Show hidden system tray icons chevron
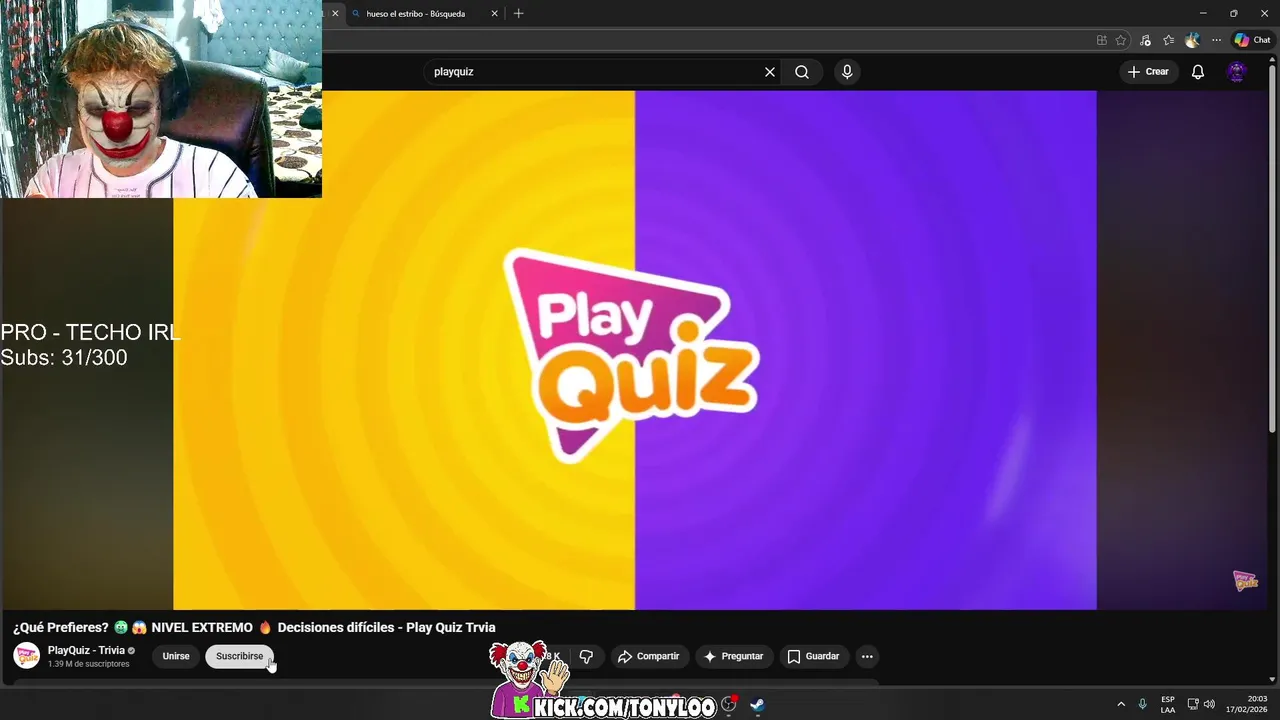This screenshot has width=1280, height=720. pos(1121,704)
